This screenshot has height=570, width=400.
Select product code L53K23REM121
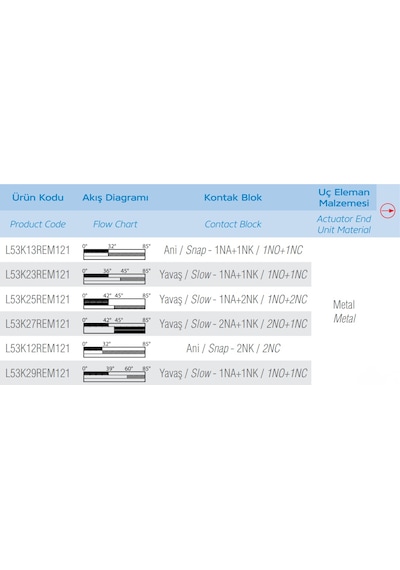[37, 274]
